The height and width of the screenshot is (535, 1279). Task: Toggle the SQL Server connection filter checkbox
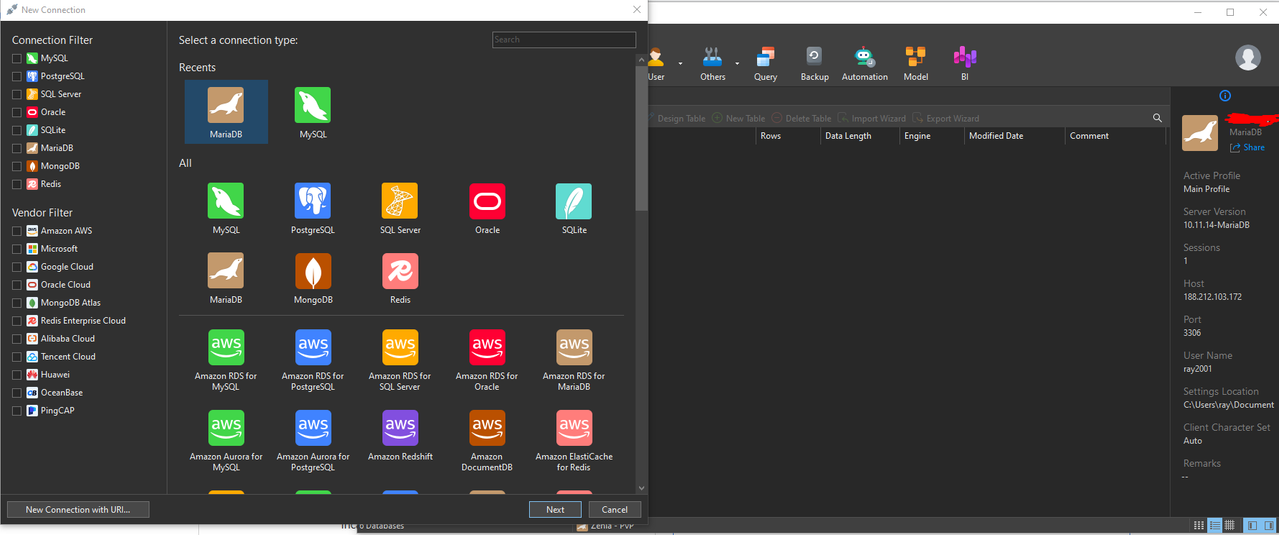pyautogui.click(x=16, y=94)
